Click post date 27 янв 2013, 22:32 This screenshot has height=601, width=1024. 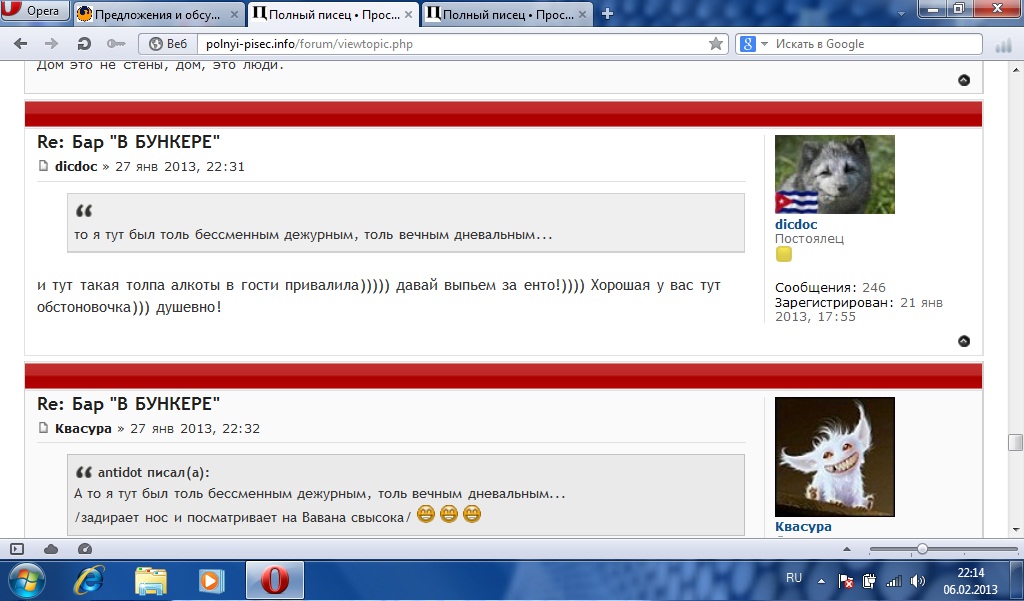[x=195, y=429]
